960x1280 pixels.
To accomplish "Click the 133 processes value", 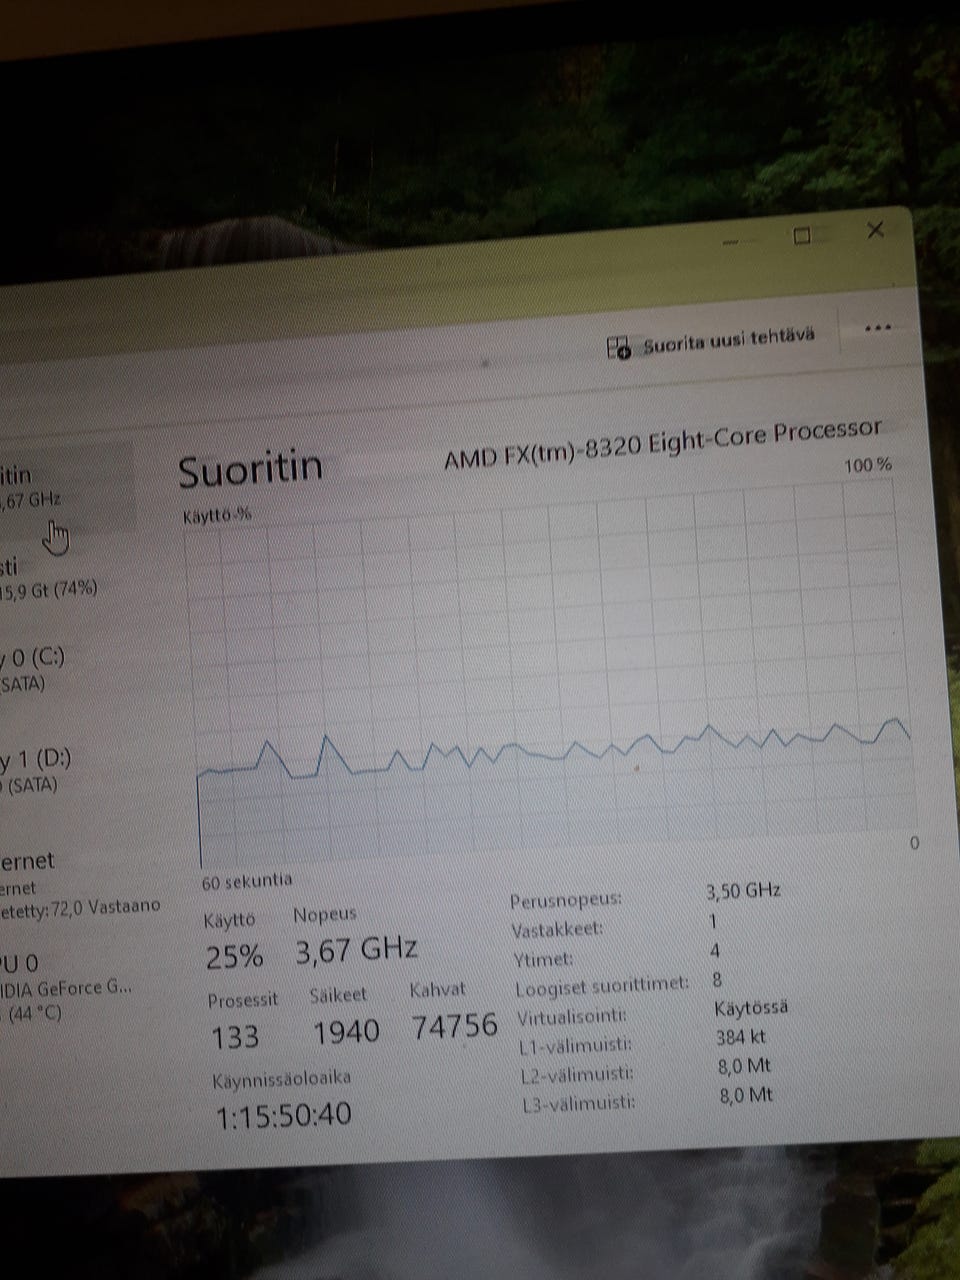I will click(x=235, y=1037).
